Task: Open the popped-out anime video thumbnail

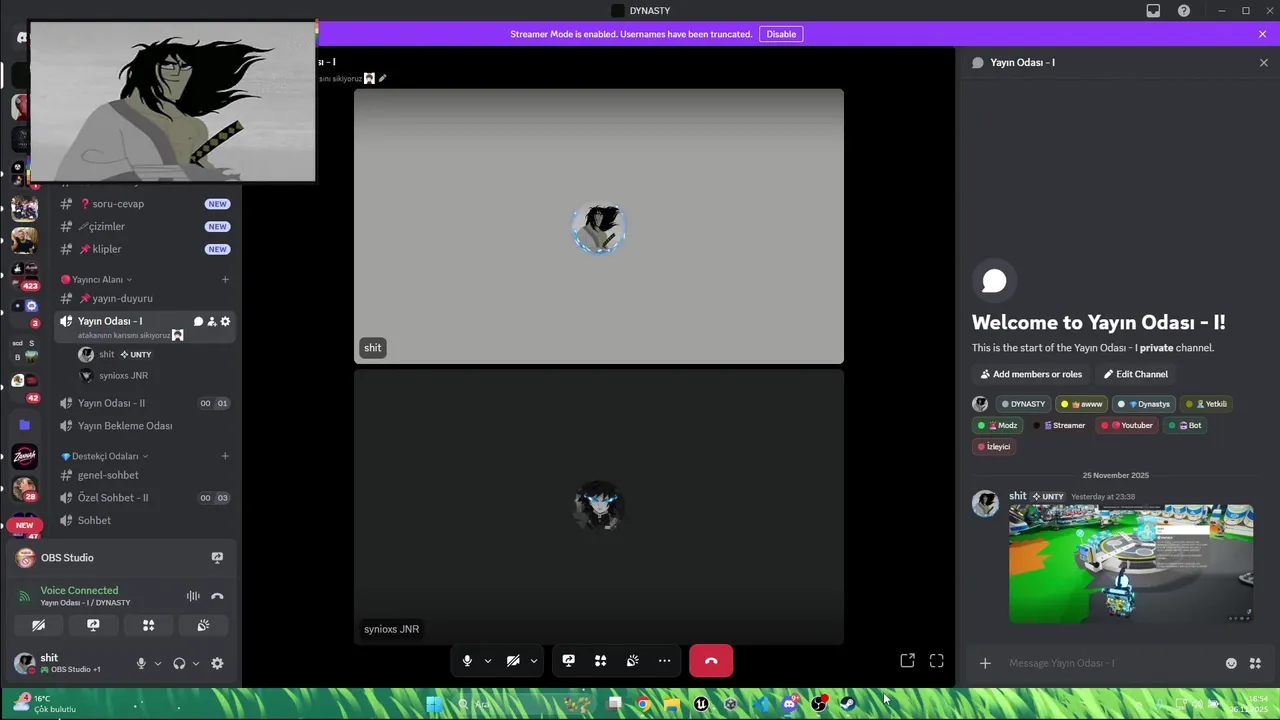Action: point(172,101)
